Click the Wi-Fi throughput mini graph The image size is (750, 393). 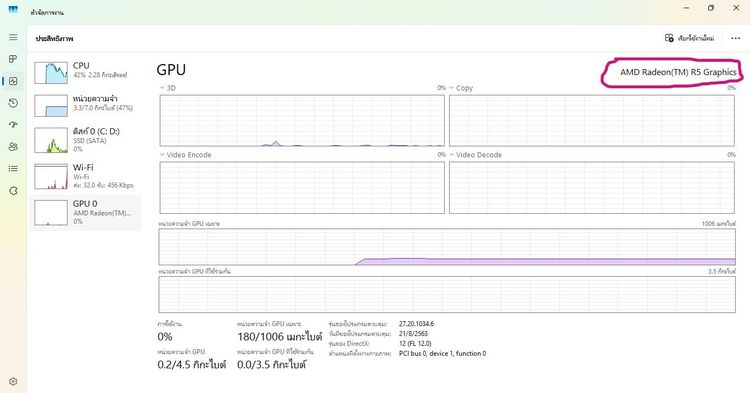(x=51, y=177)
